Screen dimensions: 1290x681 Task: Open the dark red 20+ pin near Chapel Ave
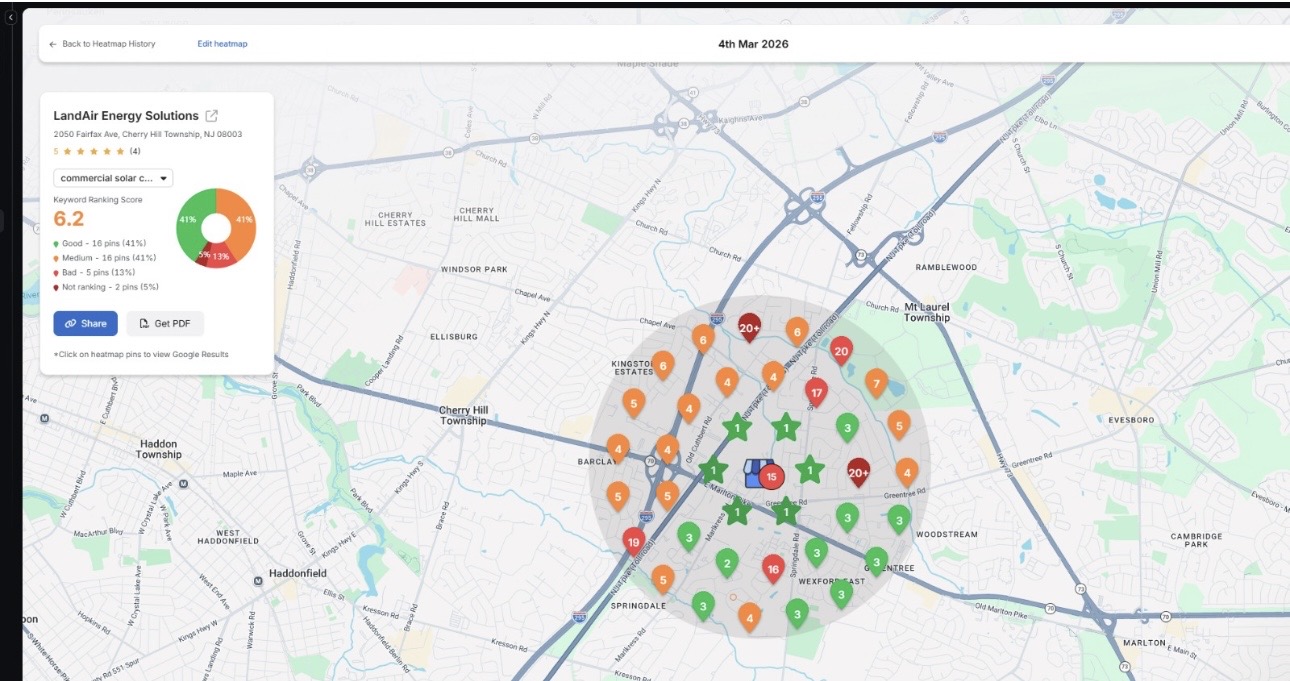[x=750, y=328]
